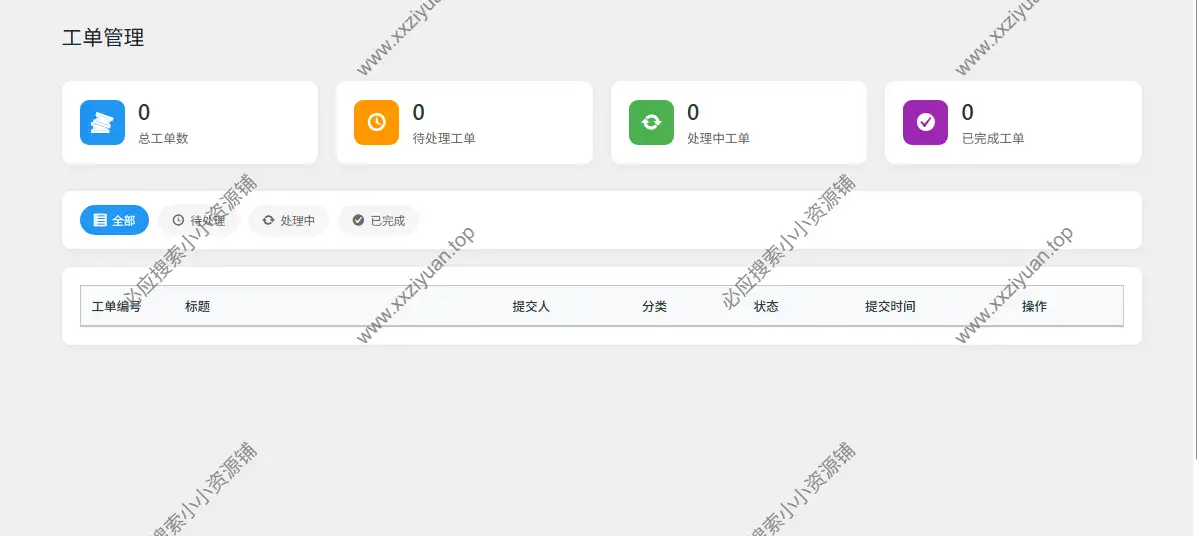This screenshot has width=1197, height=536.
Task: Click the green refresh processing tickets icon
Action: [651, 122]
